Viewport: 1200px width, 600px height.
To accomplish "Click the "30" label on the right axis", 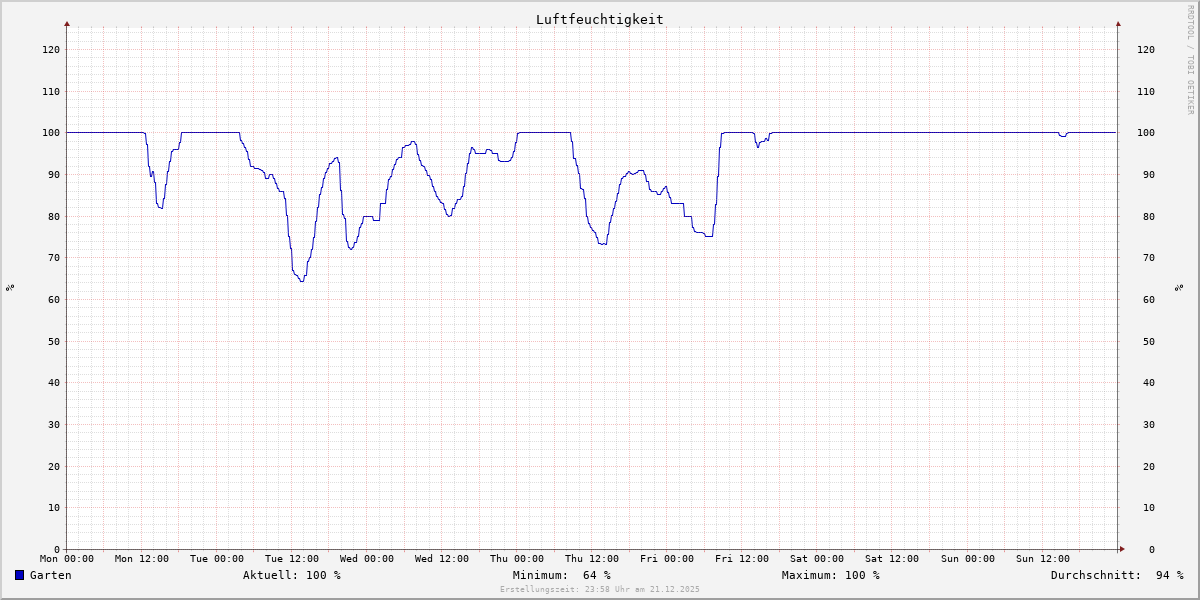I will click(1149, 424).
